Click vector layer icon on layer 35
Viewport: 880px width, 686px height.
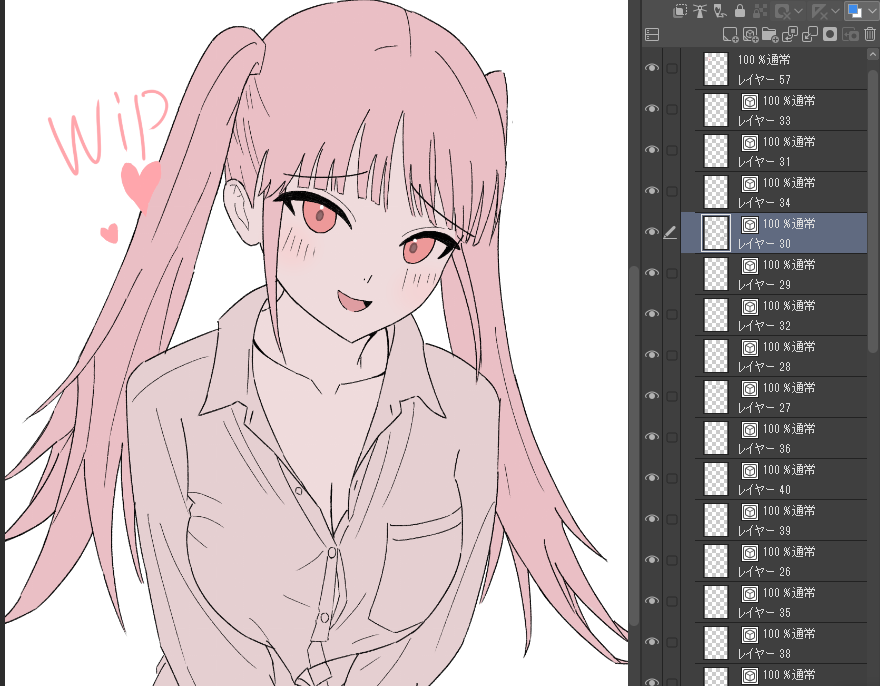click(750, 594)
